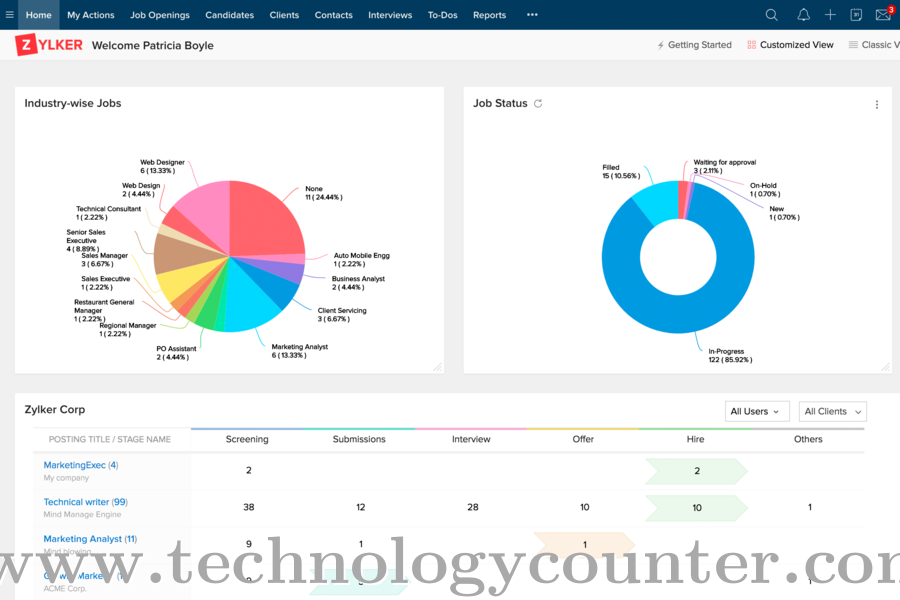Click the more navigation ellipsis
The image size is (900, 600).
(532, 15)
